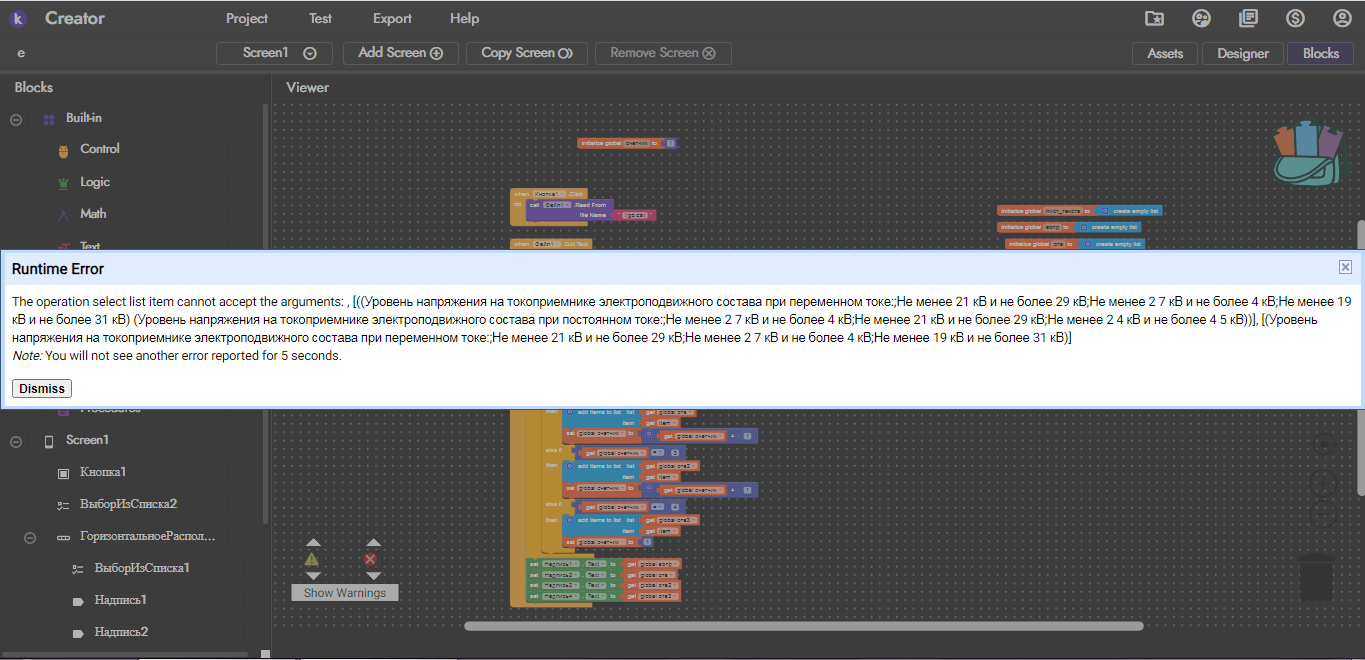Center the workspace with the target icon
Screen dimensions: 1365x660
click(1323, 445)
